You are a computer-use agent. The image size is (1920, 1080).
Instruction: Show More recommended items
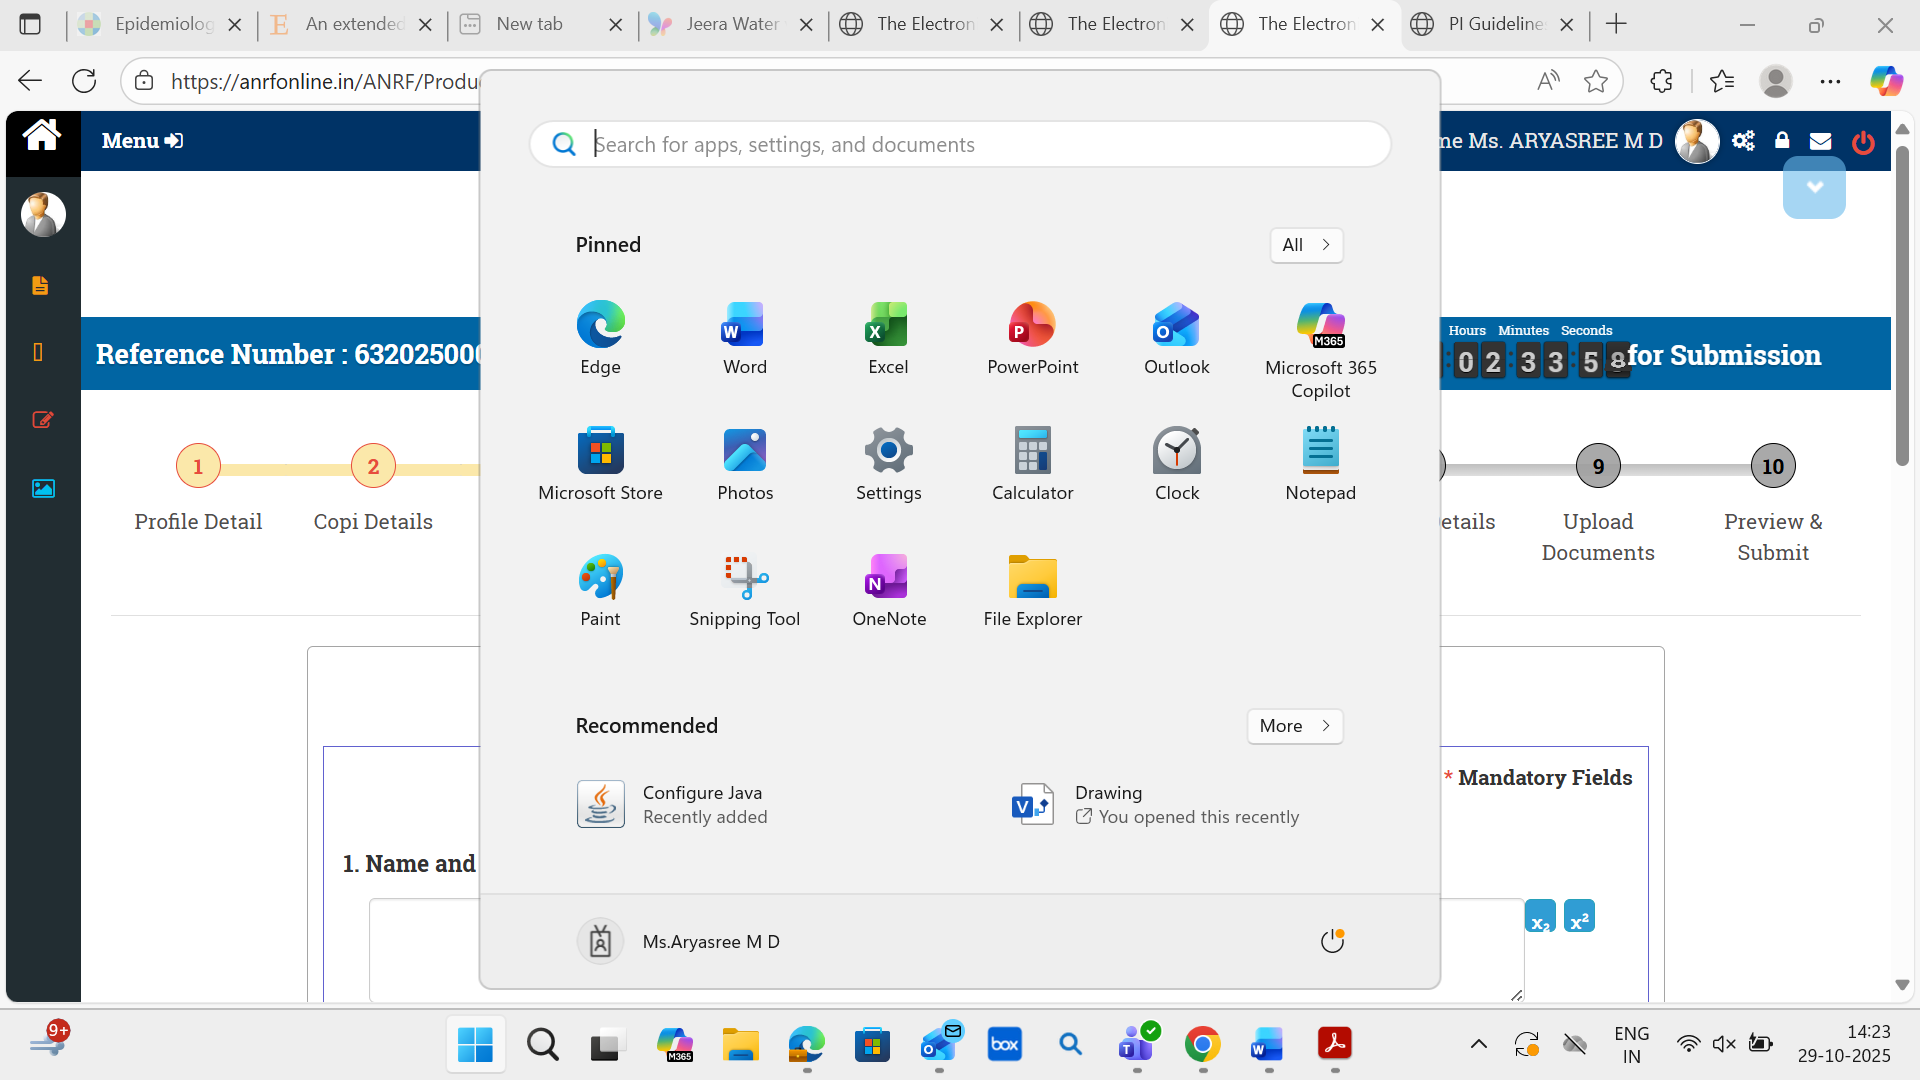(1294, 726)
